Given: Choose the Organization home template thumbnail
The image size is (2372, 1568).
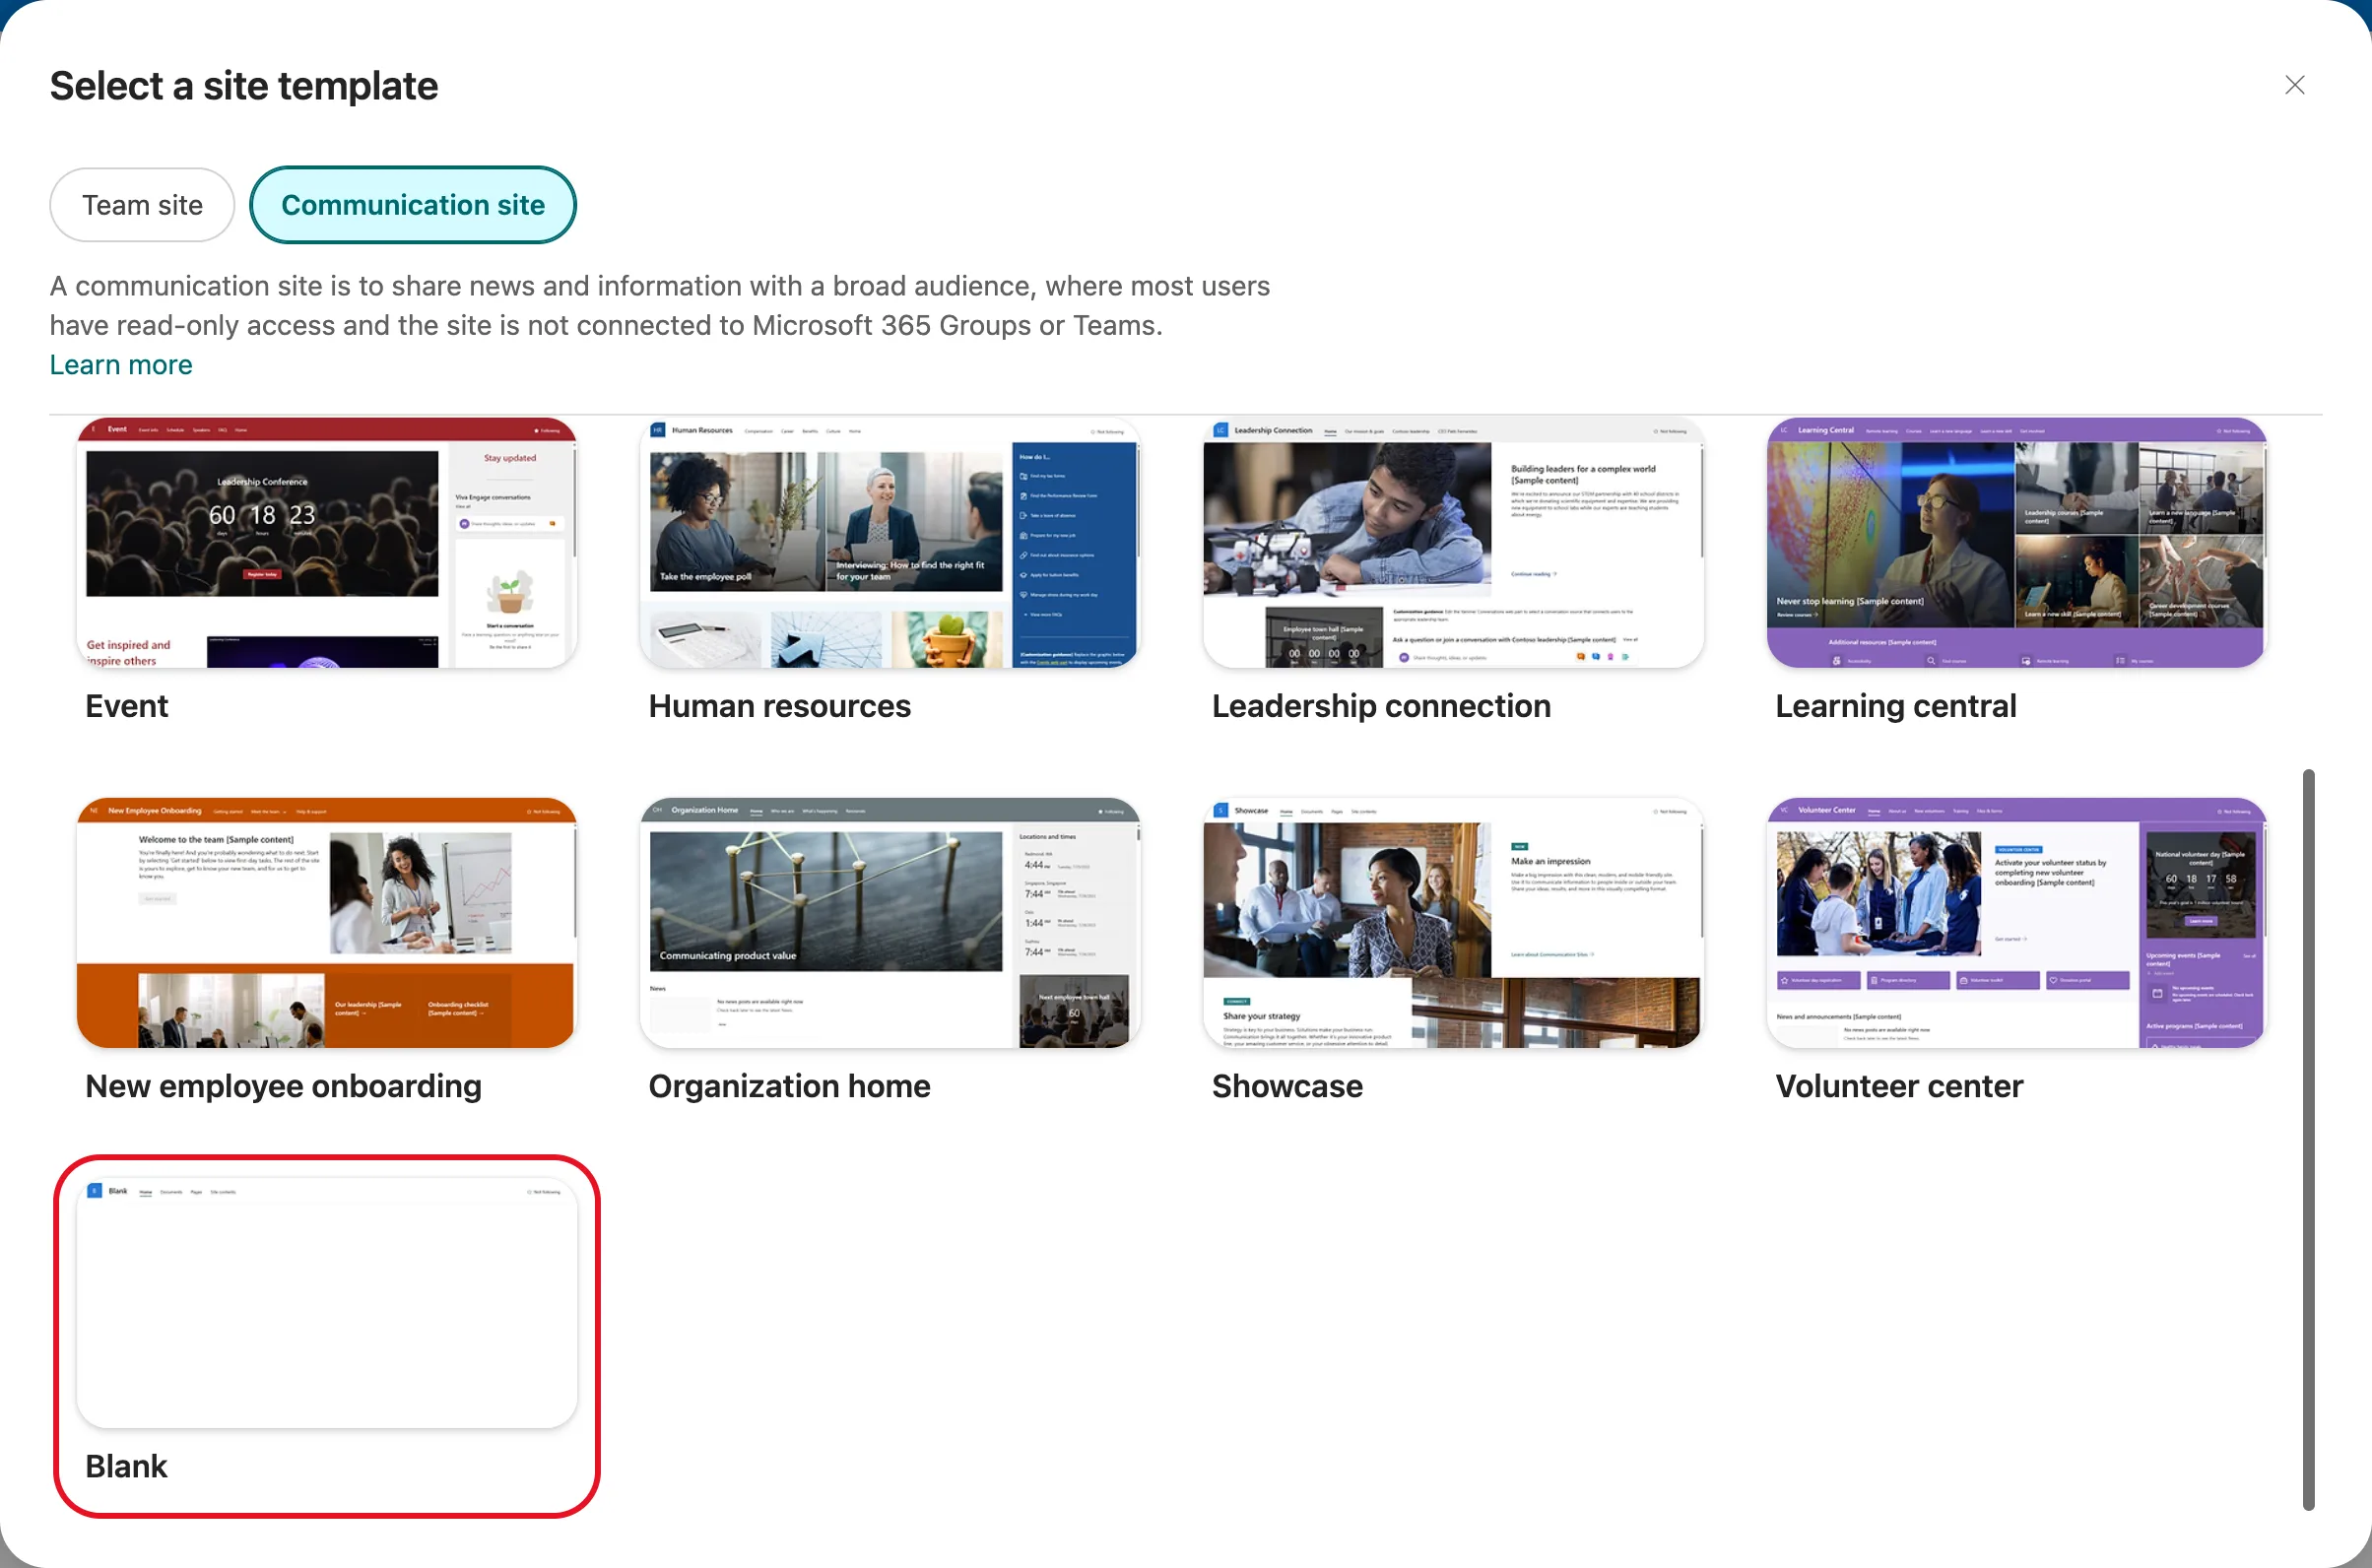Looking at the screenshot, I should [x=890, y=923].
